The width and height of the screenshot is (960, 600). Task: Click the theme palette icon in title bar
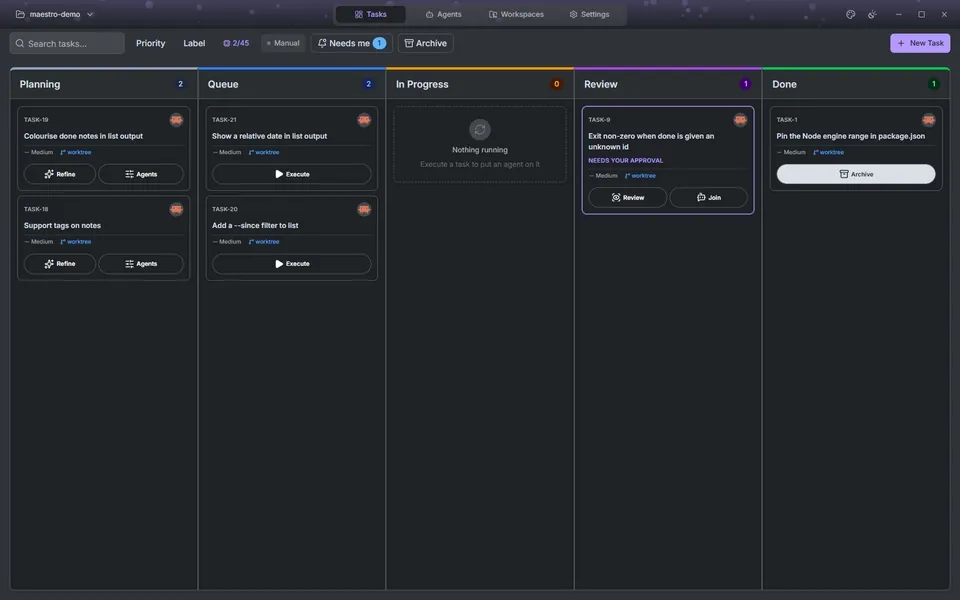[850, 14]
